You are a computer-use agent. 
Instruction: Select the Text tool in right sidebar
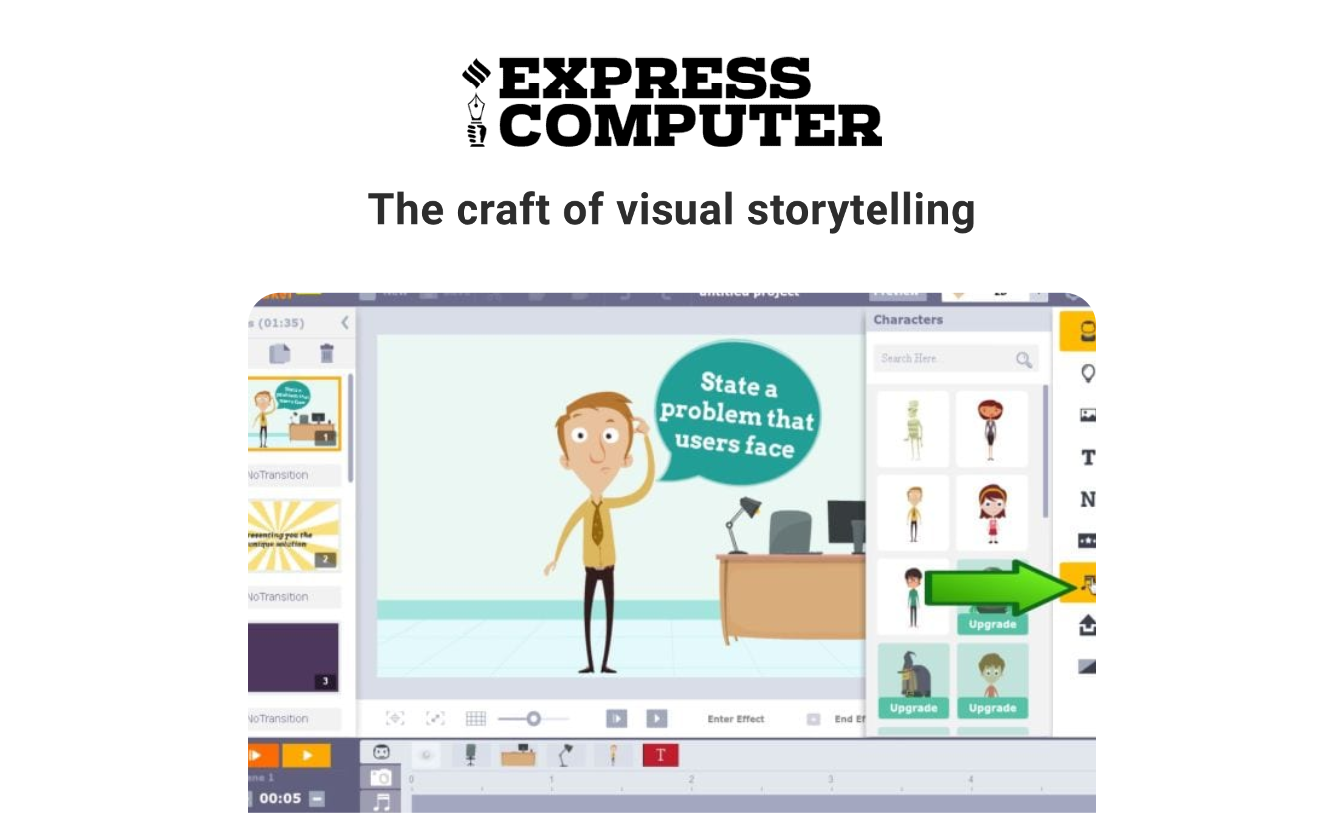tap(1087, 457)
